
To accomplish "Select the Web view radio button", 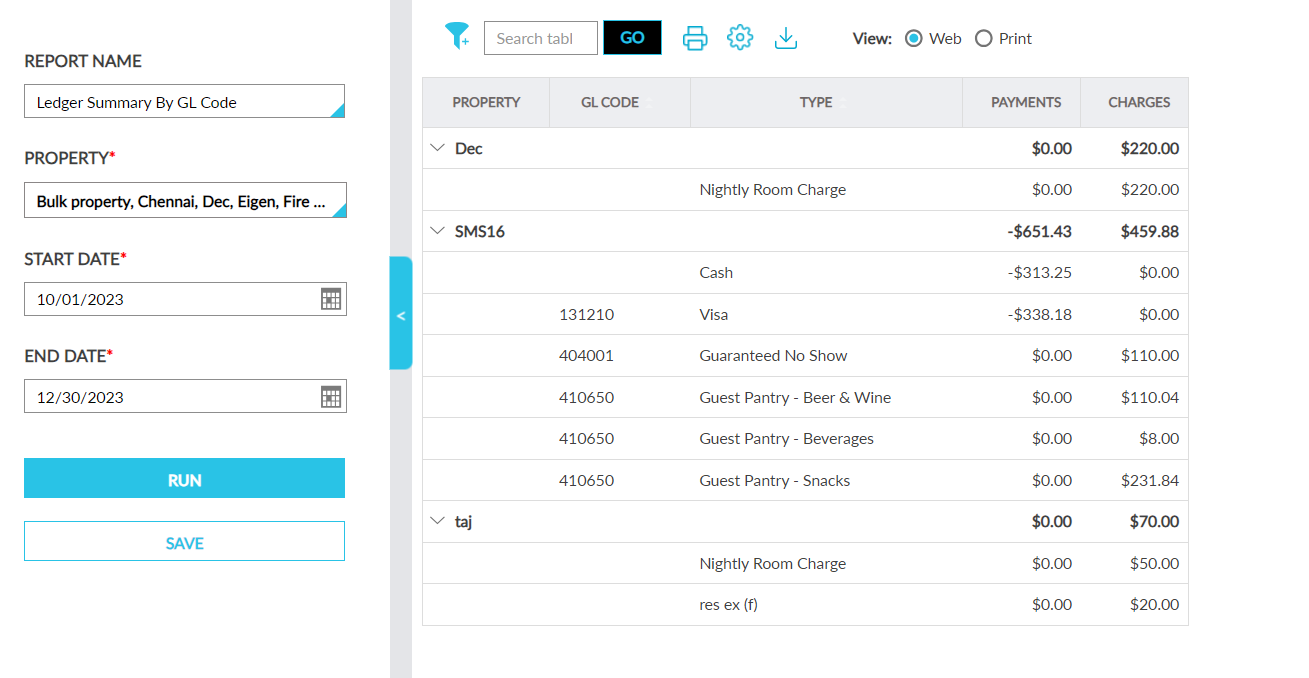I will pos(913,38).
